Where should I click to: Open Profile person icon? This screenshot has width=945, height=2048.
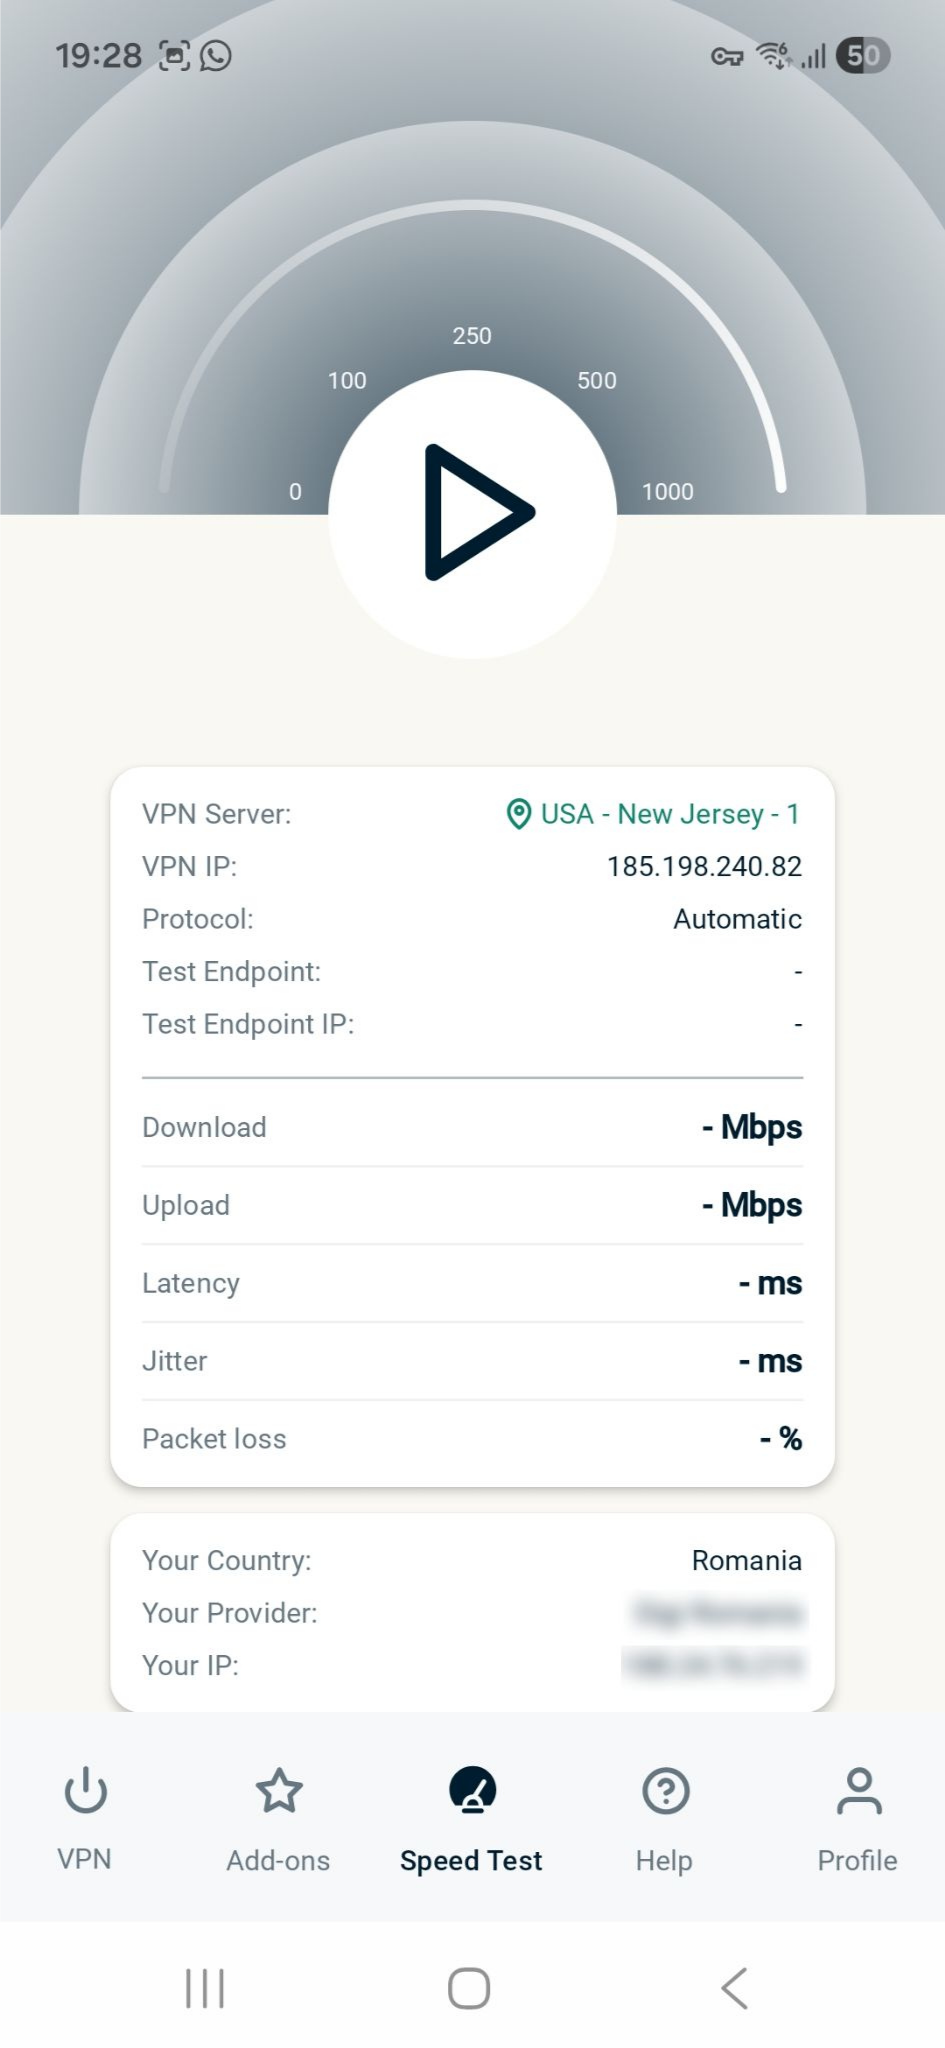click(x=858, y=1790)
